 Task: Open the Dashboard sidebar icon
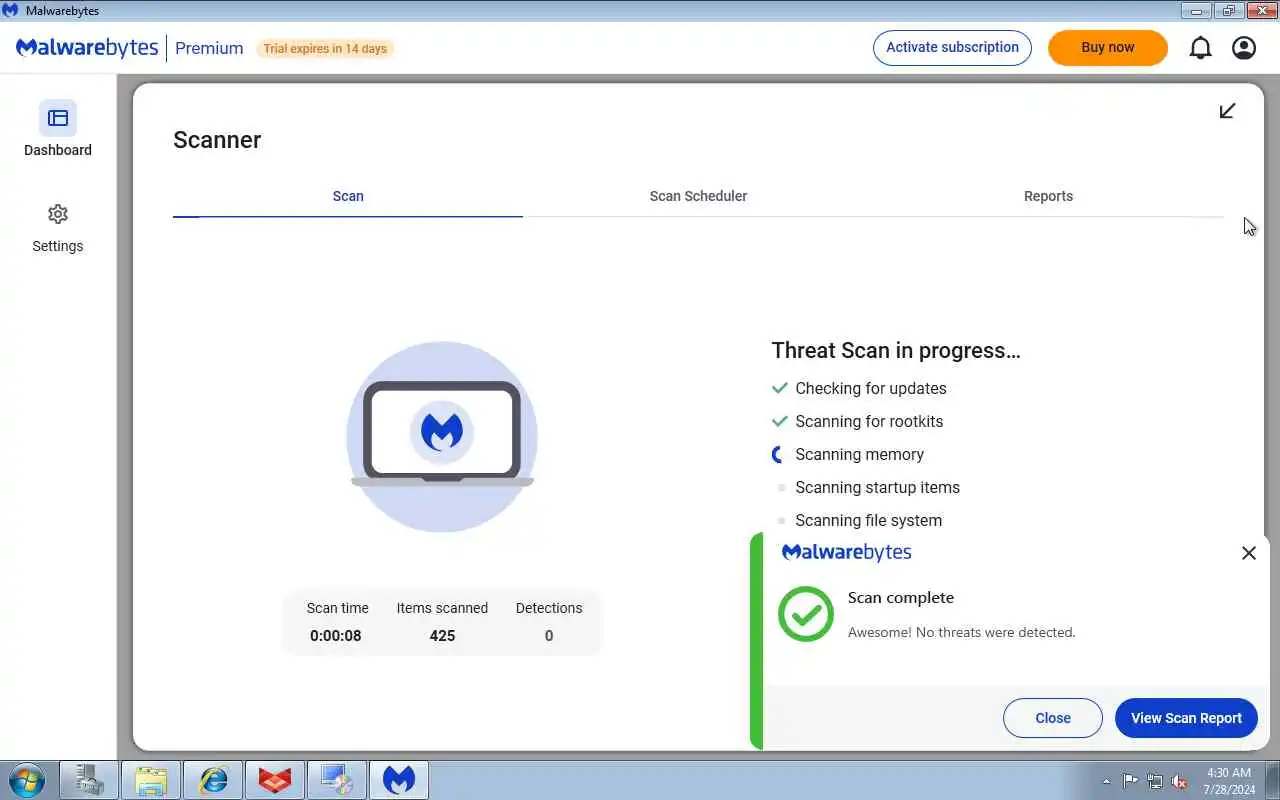tap(58, 118)
